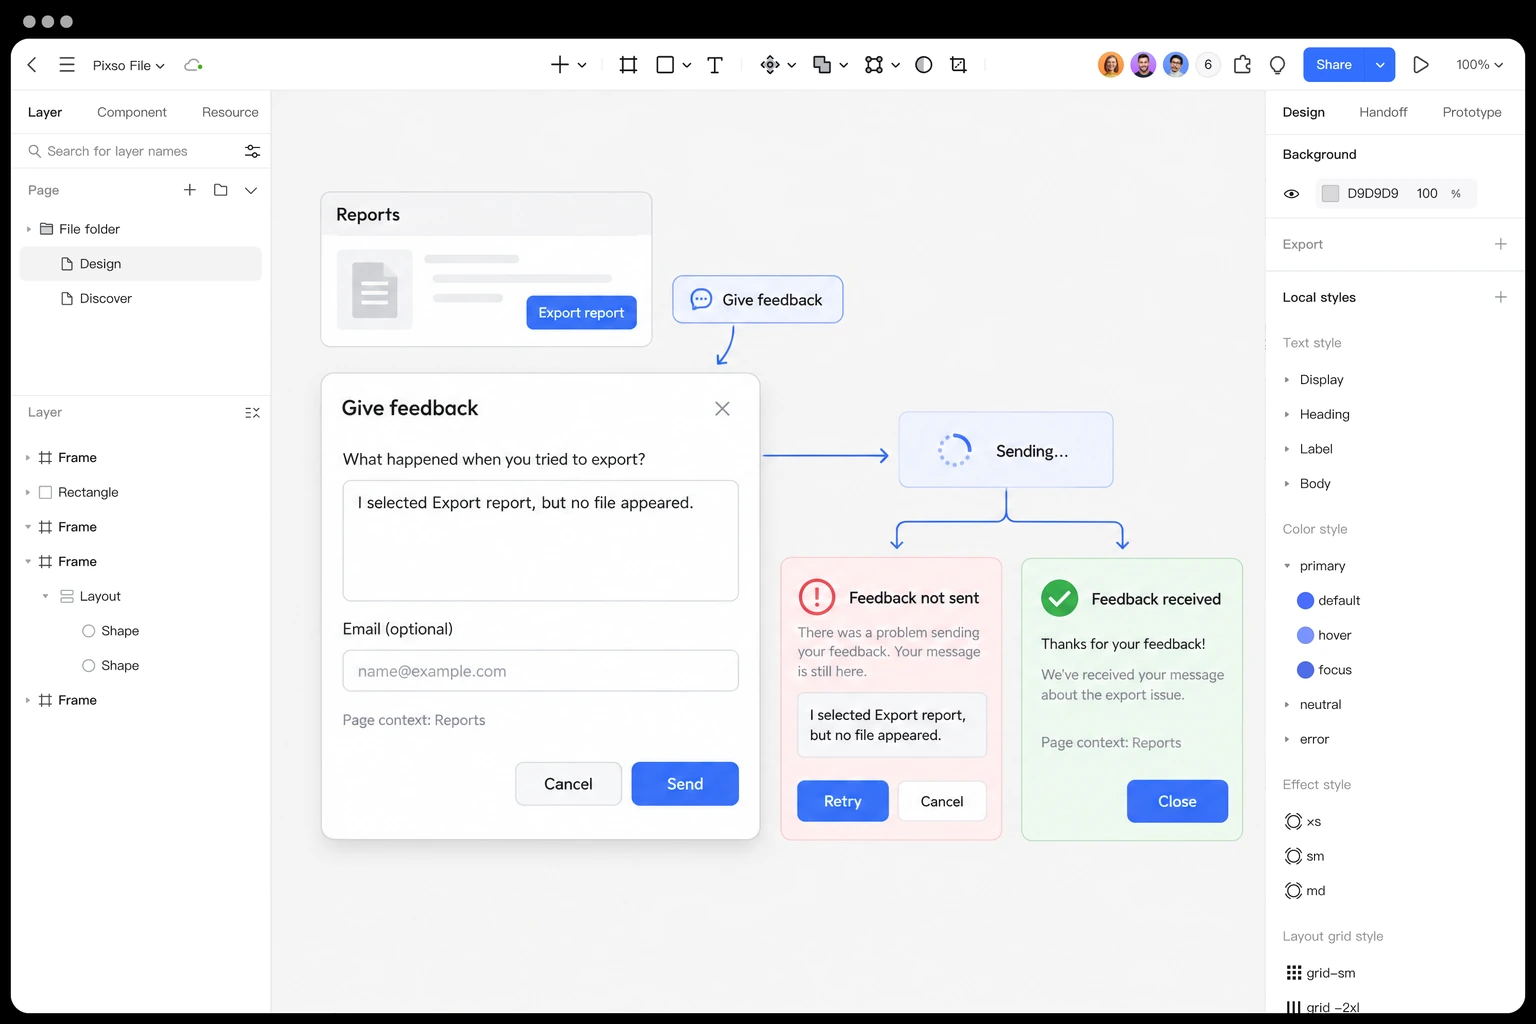Open the Handoff tab
This screenshot has height=1024, width=1536.
tap(1383, 112)
